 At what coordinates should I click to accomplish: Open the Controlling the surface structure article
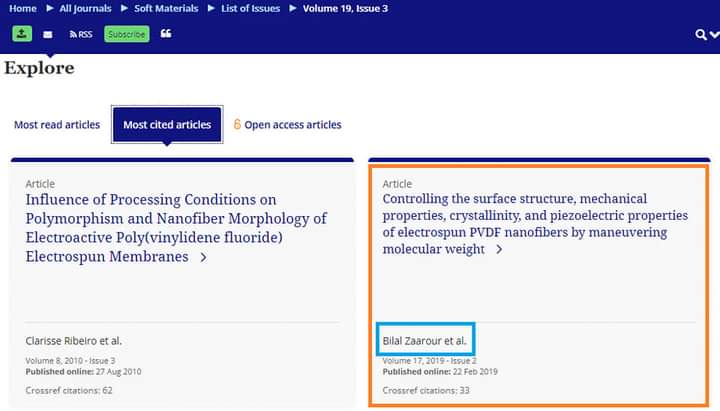click(535, 224)
